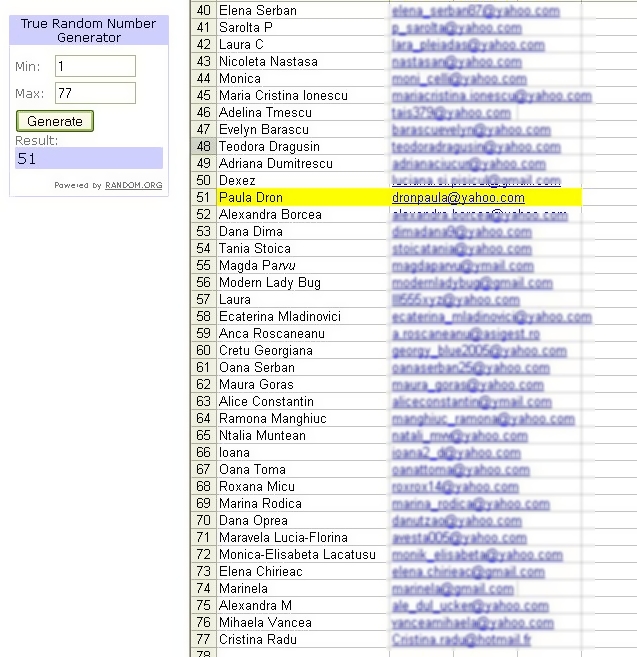Click the cell Ecaterina Mladinovici
This screenshot has width=637, height=657.
[303, 316]
